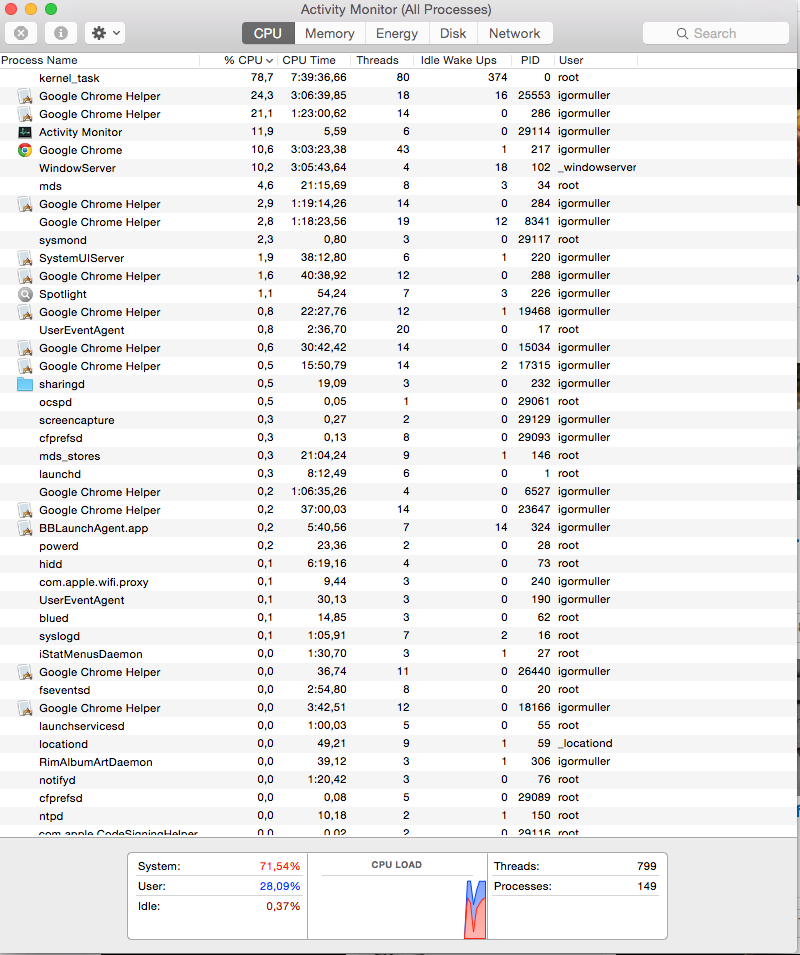Select the launchservicesd process
The height and width of the screenshot is (955, 800).
click(398, 725)
